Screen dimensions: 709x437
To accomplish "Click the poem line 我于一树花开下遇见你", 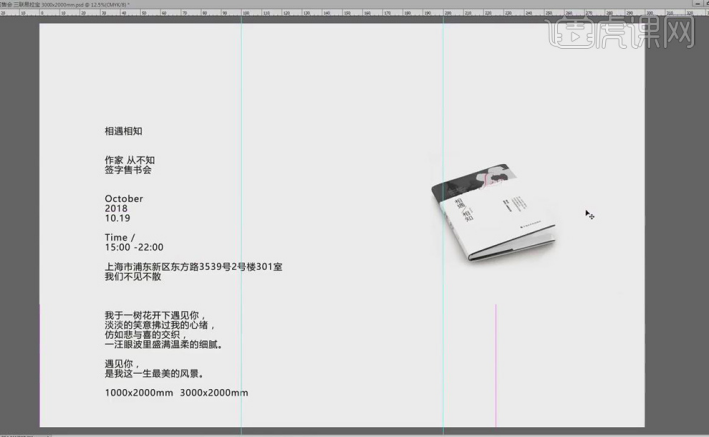I will click(x=154, y=315).
